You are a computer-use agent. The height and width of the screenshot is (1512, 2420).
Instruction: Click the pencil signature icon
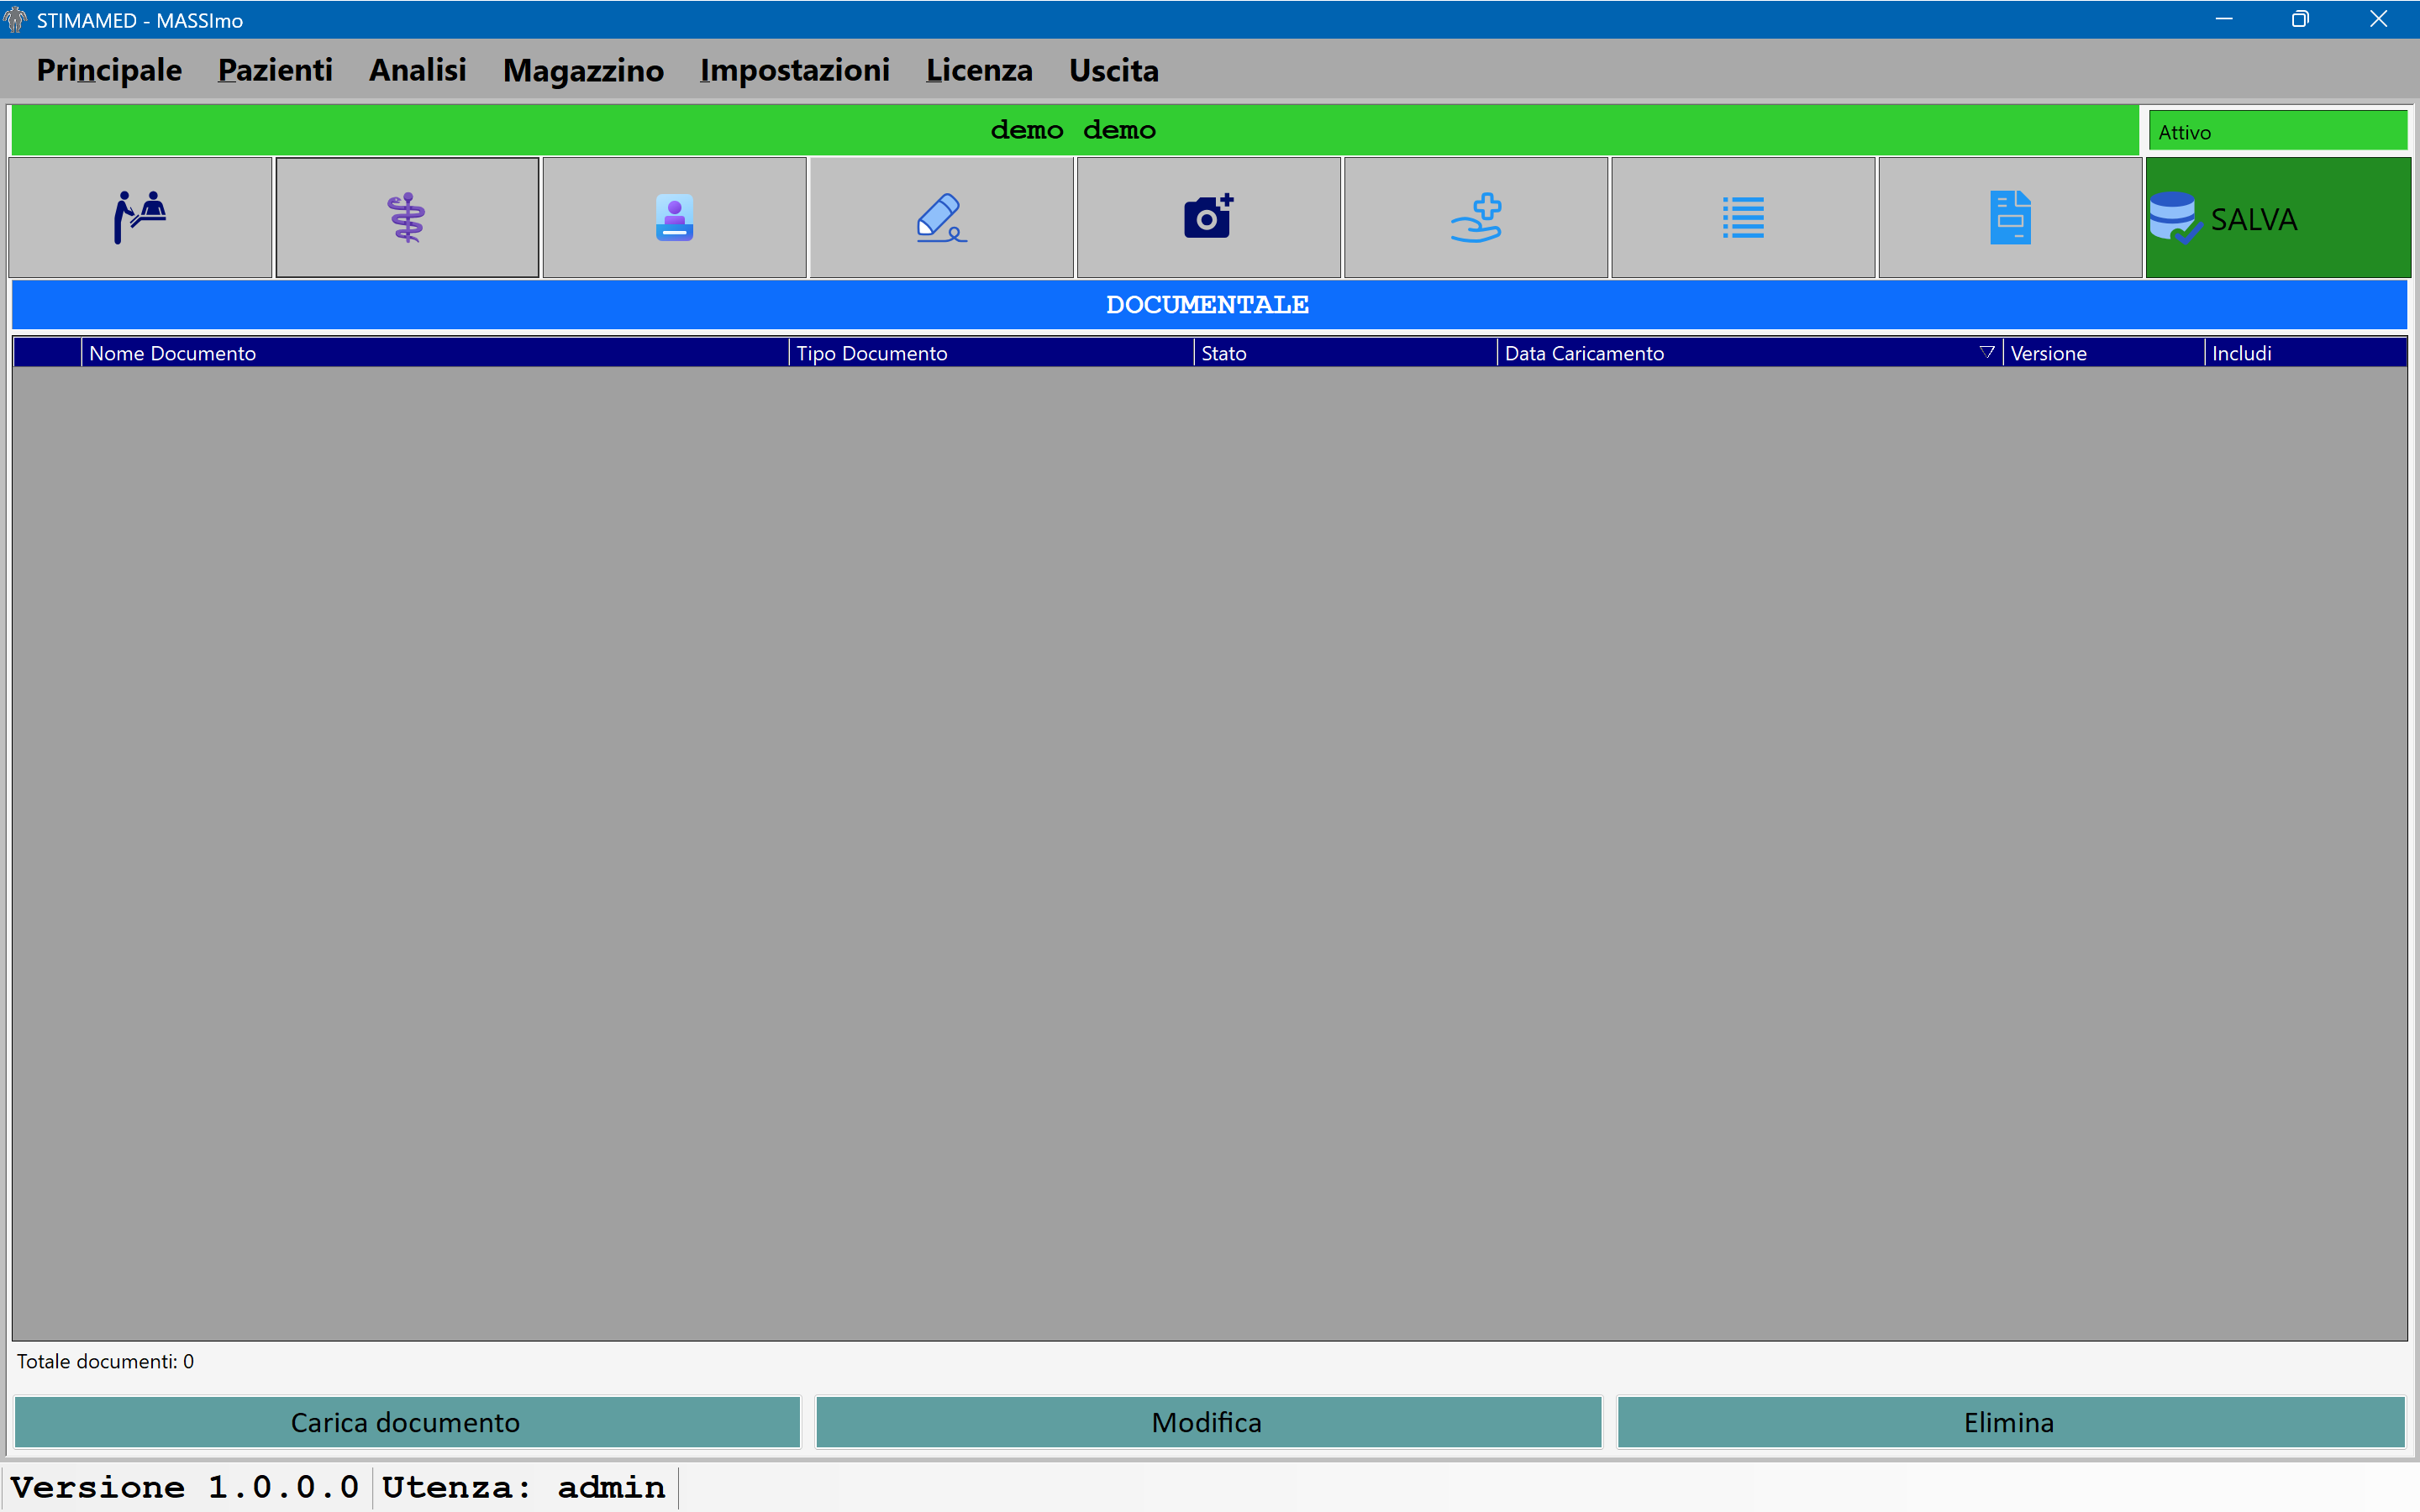[x=941, y=217]
